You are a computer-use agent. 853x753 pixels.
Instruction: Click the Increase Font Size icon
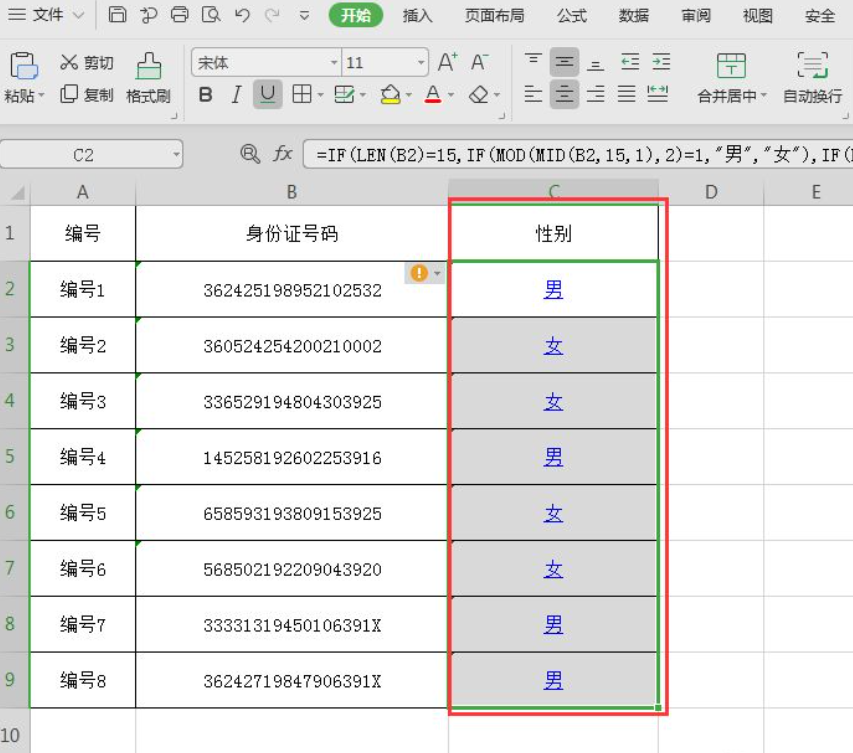[446, 61]
